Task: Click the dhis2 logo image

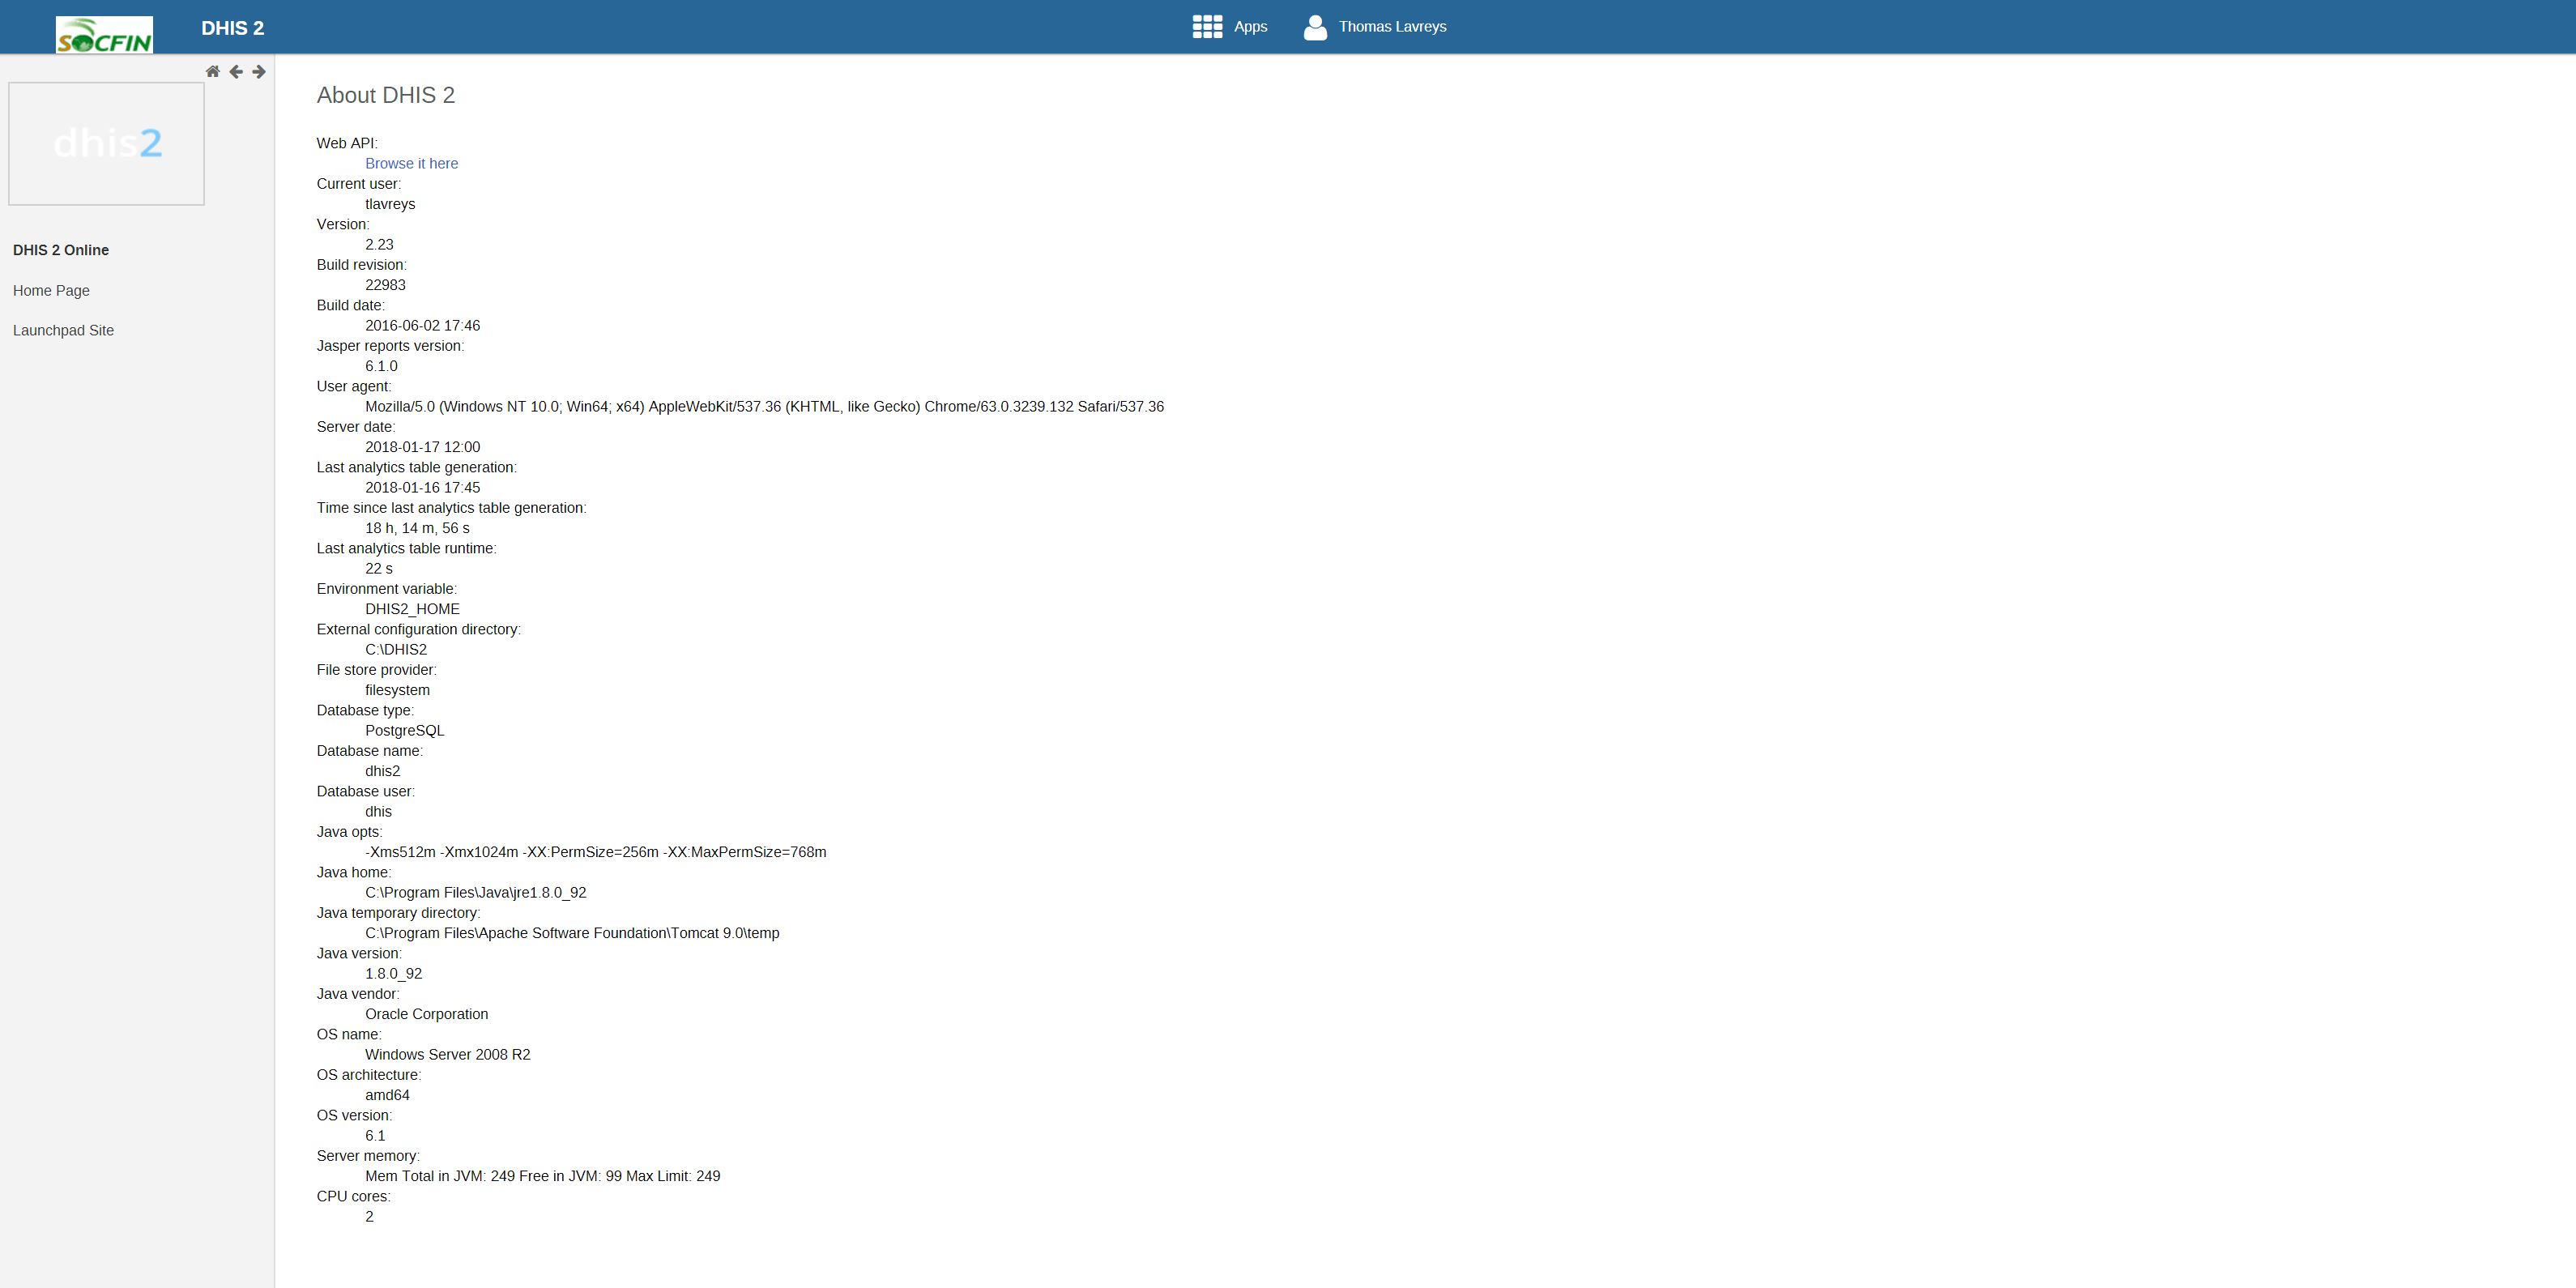Action: tap(107, 144)
